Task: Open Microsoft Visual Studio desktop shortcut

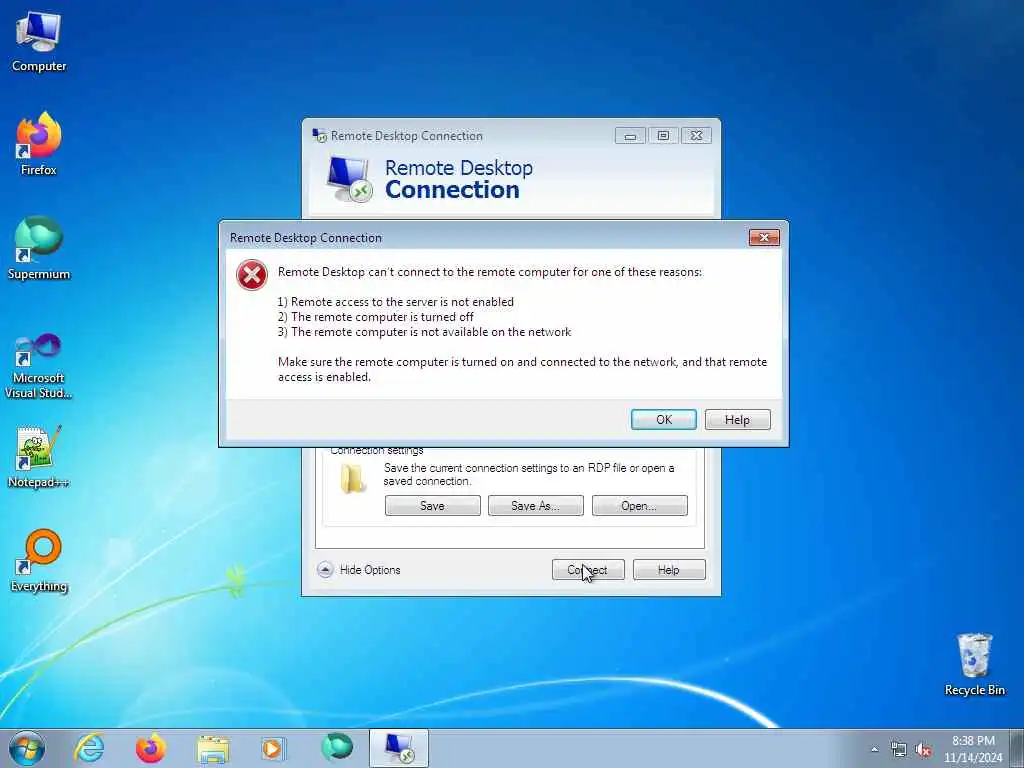Action: coord(39,366)
